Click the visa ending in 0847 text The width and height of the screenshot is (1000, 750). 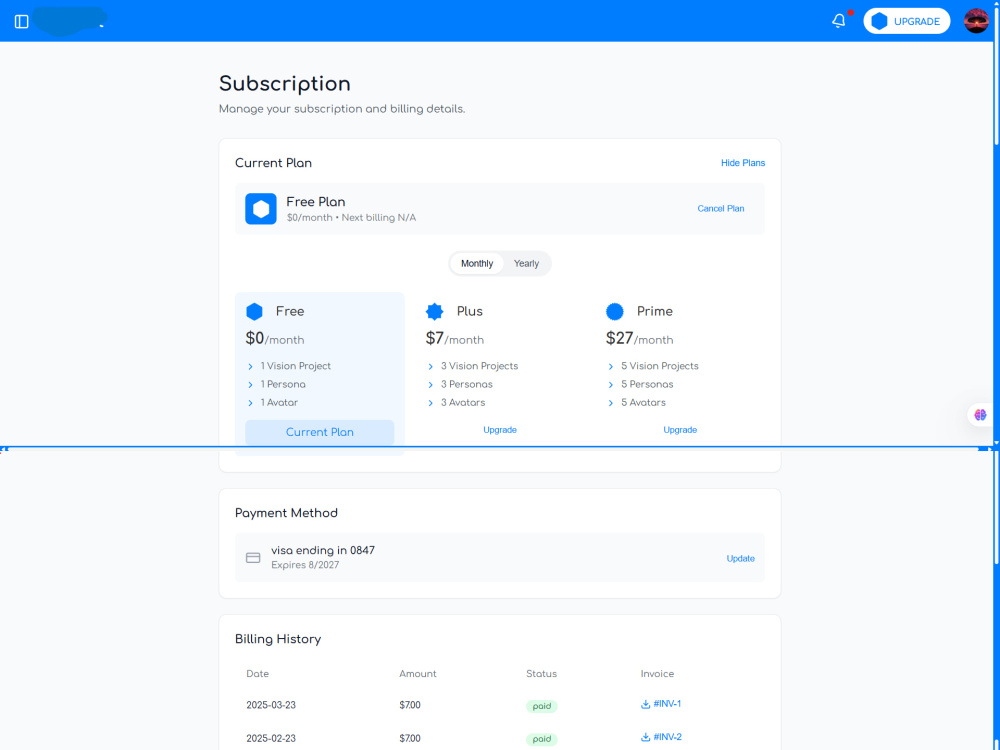[323, 550]
